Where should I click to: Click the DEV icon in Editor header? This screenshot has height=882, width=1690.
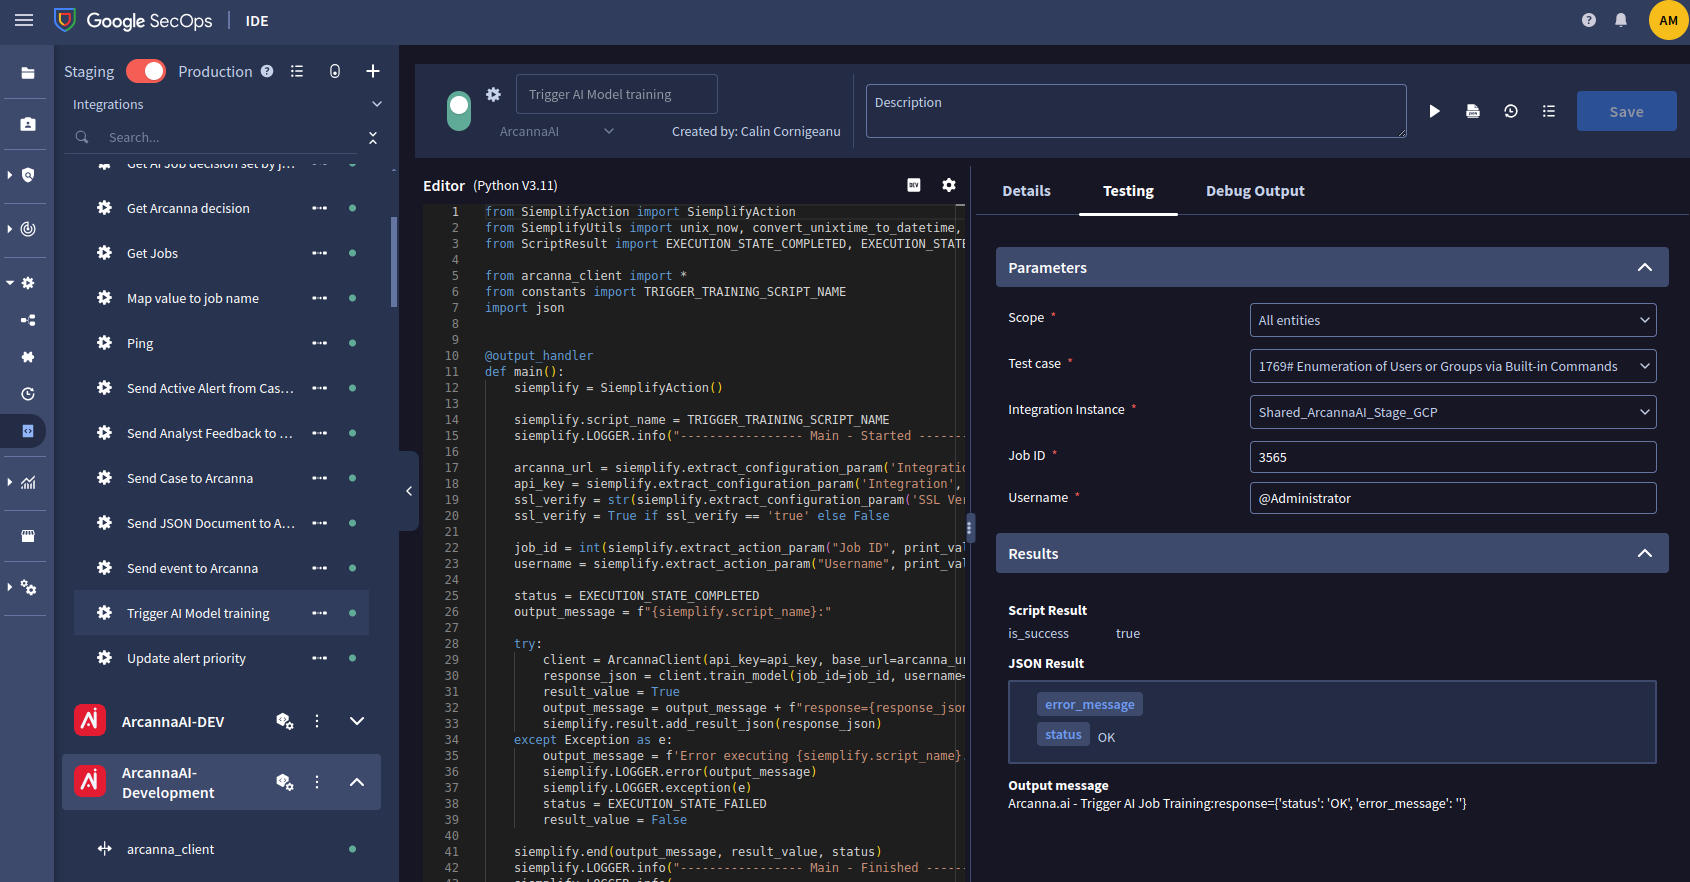point(914,185)
